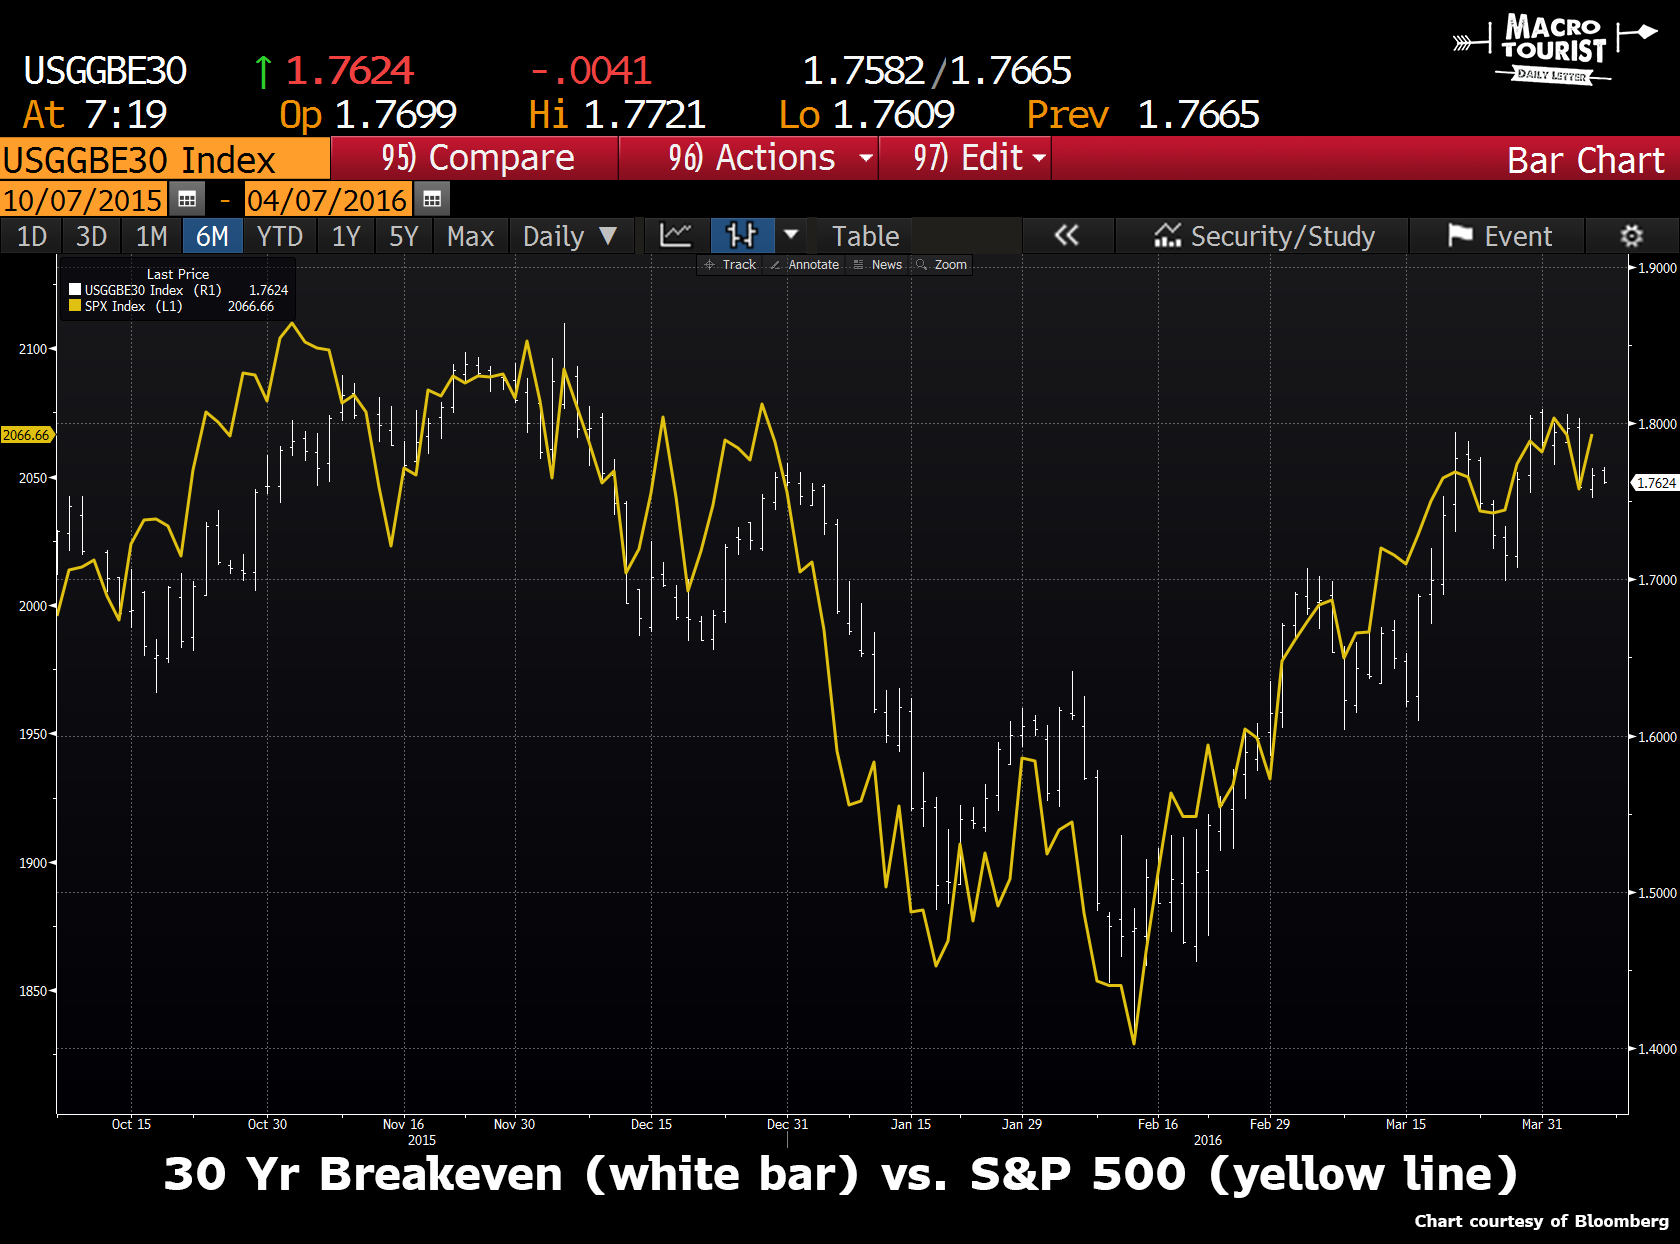
Task: Activate the Annotate pencil tool
Action: coord(805,265)
